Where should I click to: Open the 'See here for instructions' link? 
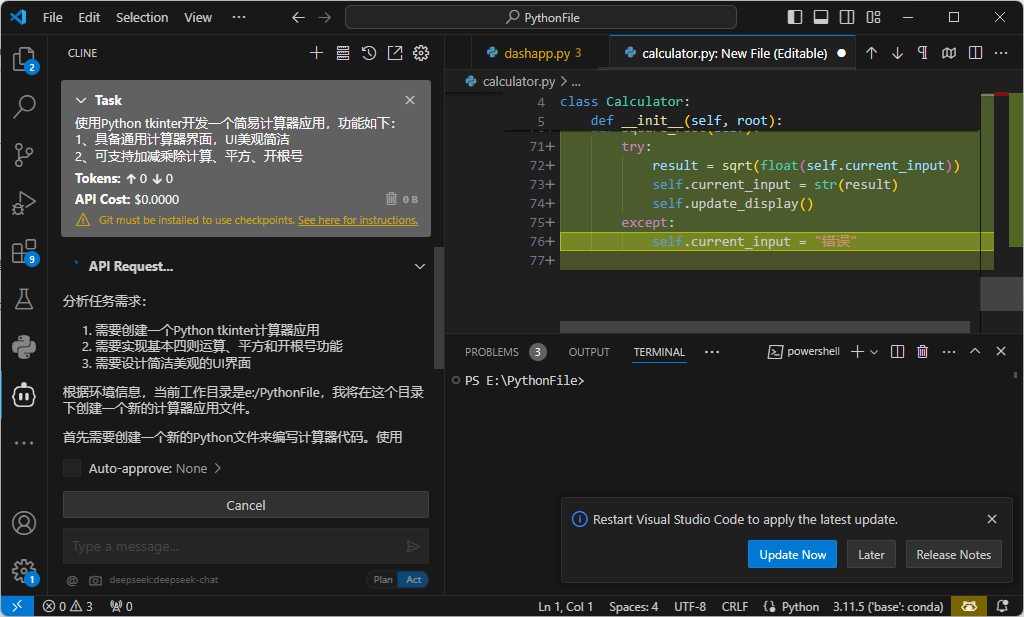coord(358,220)
